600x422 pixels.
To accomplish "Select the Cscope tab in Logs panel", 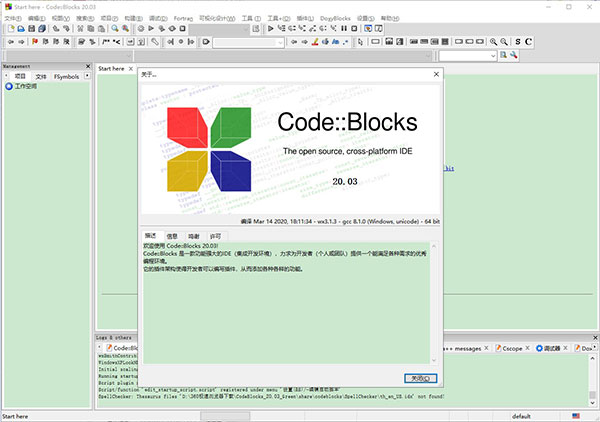I will point(512,348).
